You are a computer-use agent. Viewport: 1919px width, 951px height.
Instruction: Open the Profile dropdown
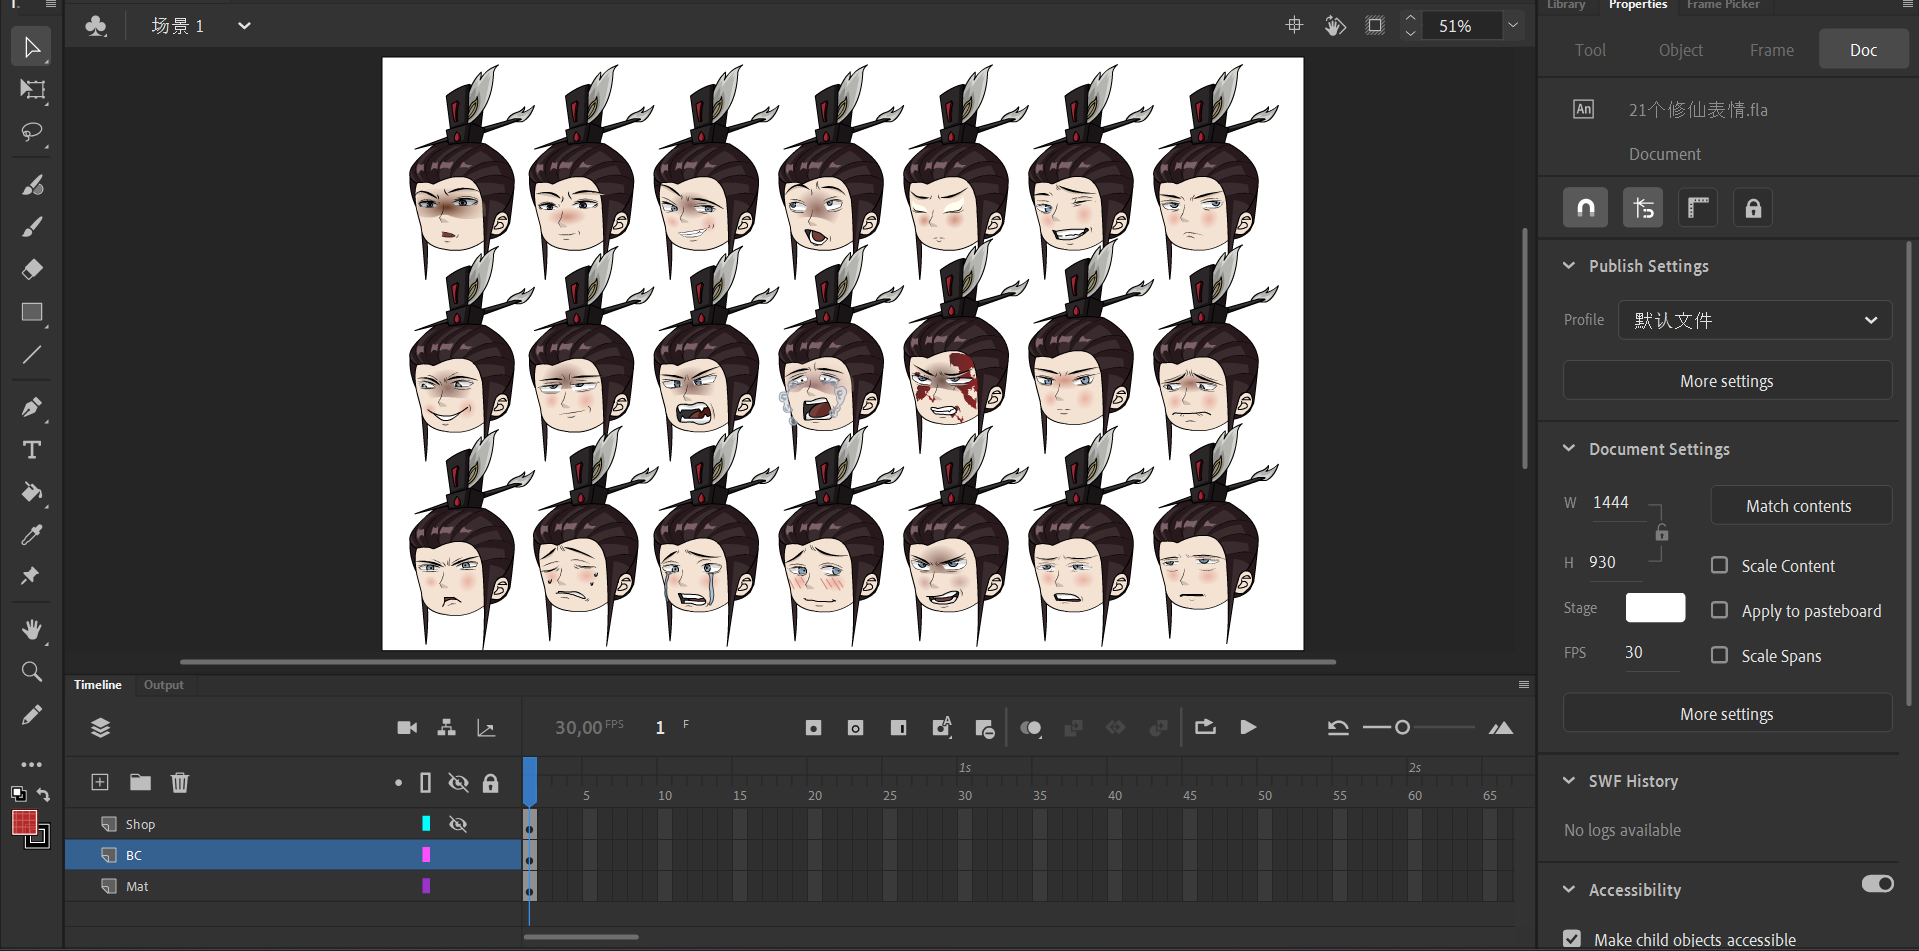pos(1755,320)
